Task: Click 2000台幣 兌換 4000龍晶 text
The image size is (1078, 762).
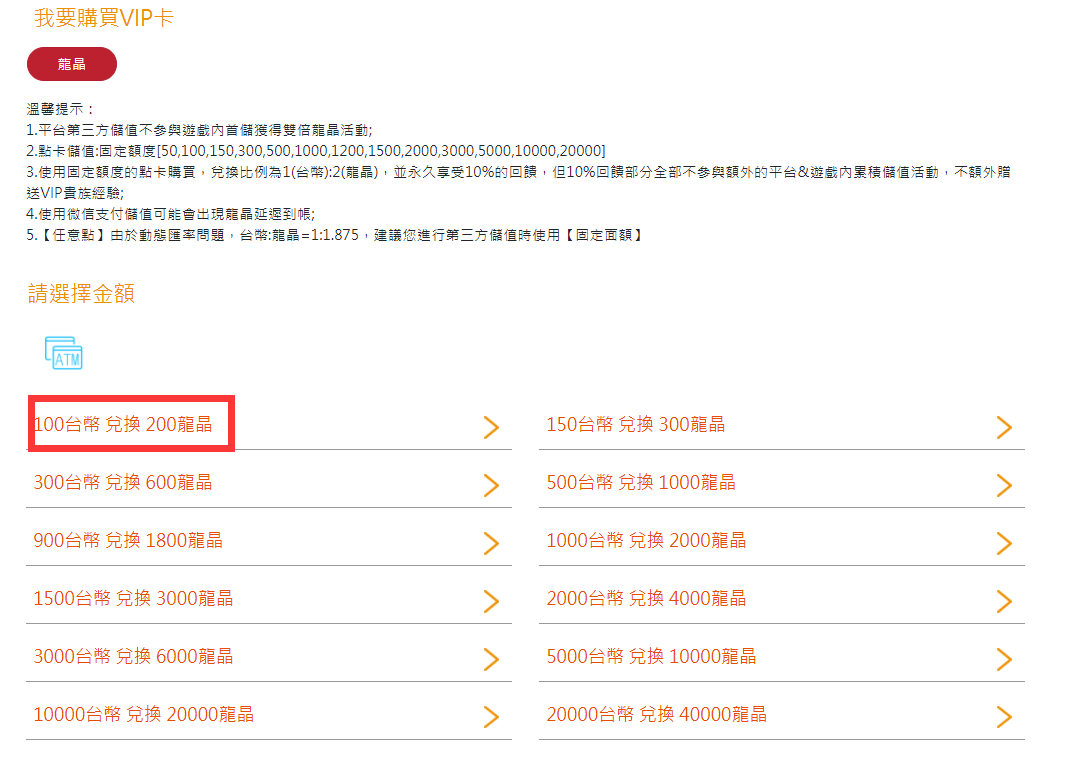Action: tap(646, 598)
